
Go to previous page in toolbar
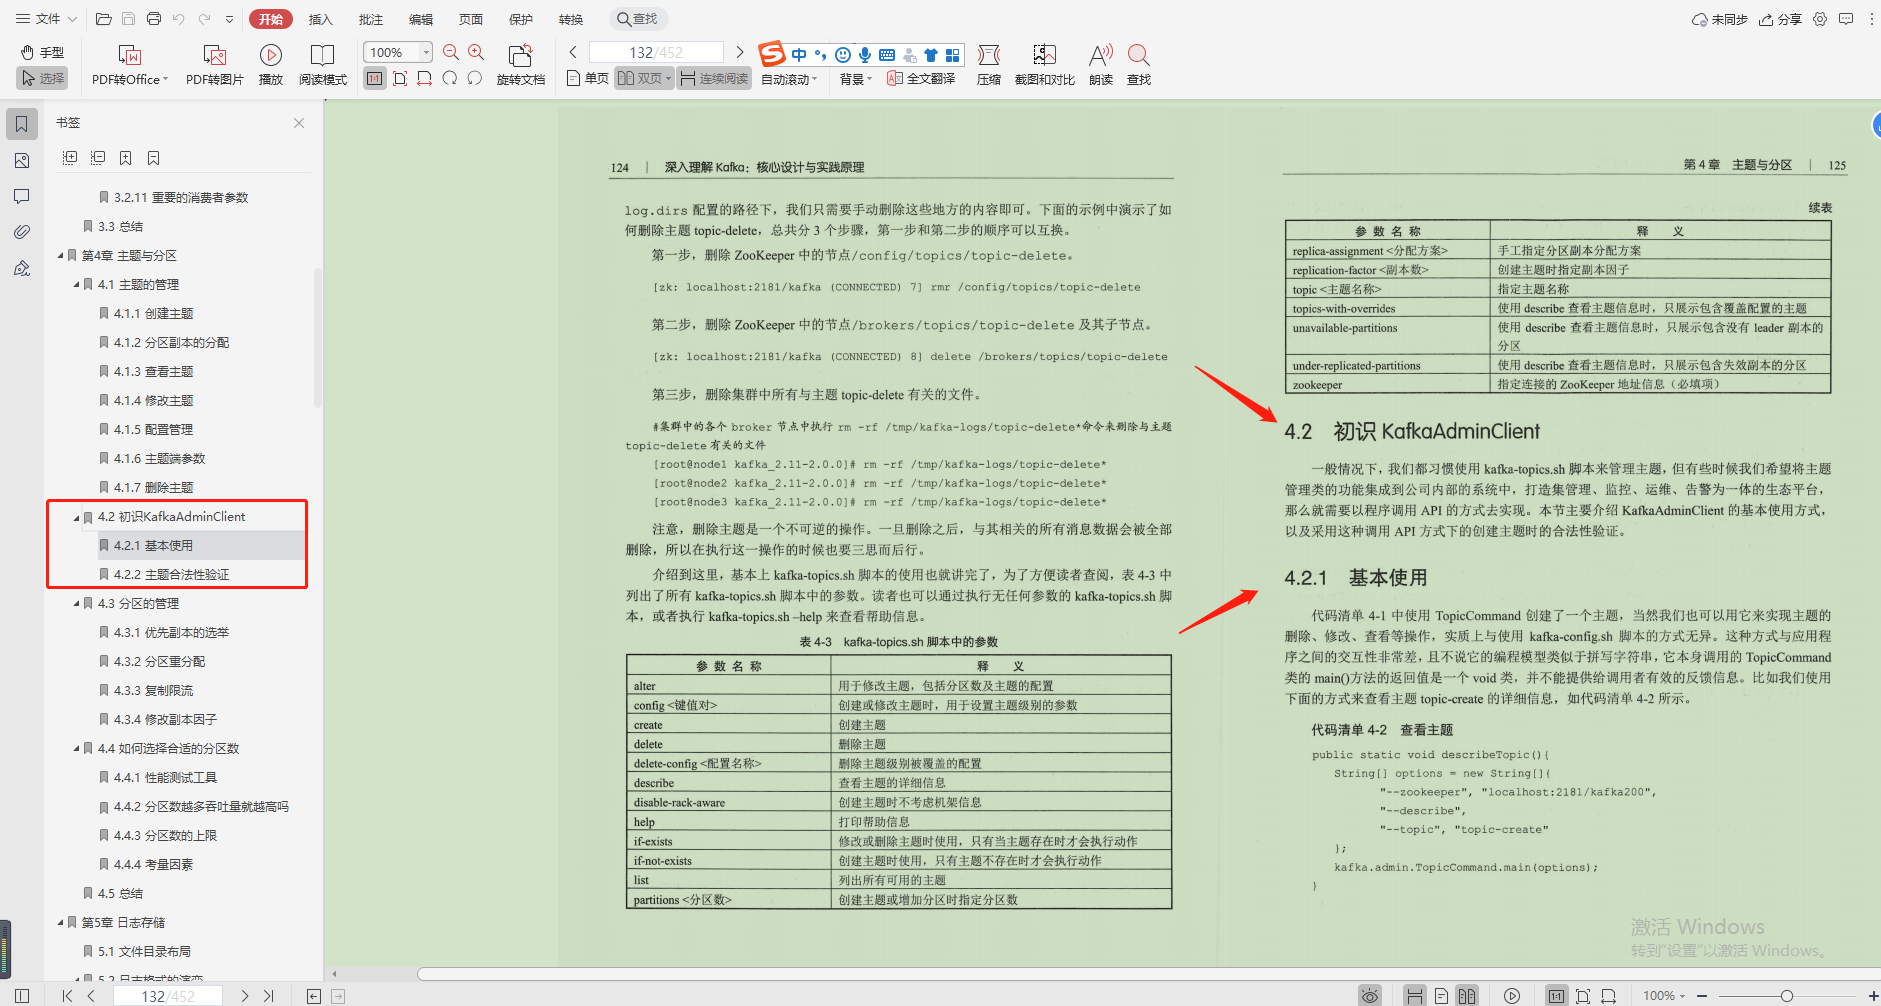tap(573, 52)
